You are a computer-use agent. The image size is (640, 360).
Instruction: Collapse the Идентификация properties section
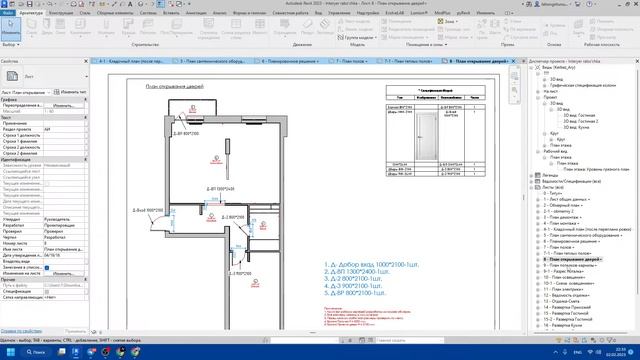[x=85, y=160]
